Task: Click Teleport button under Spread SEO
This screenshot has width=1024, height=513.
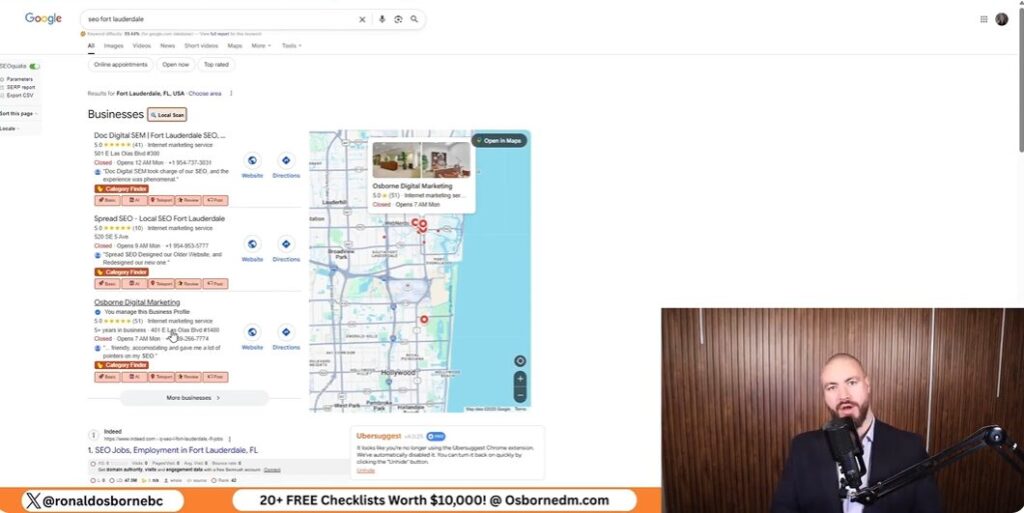Action: (161, 284)
